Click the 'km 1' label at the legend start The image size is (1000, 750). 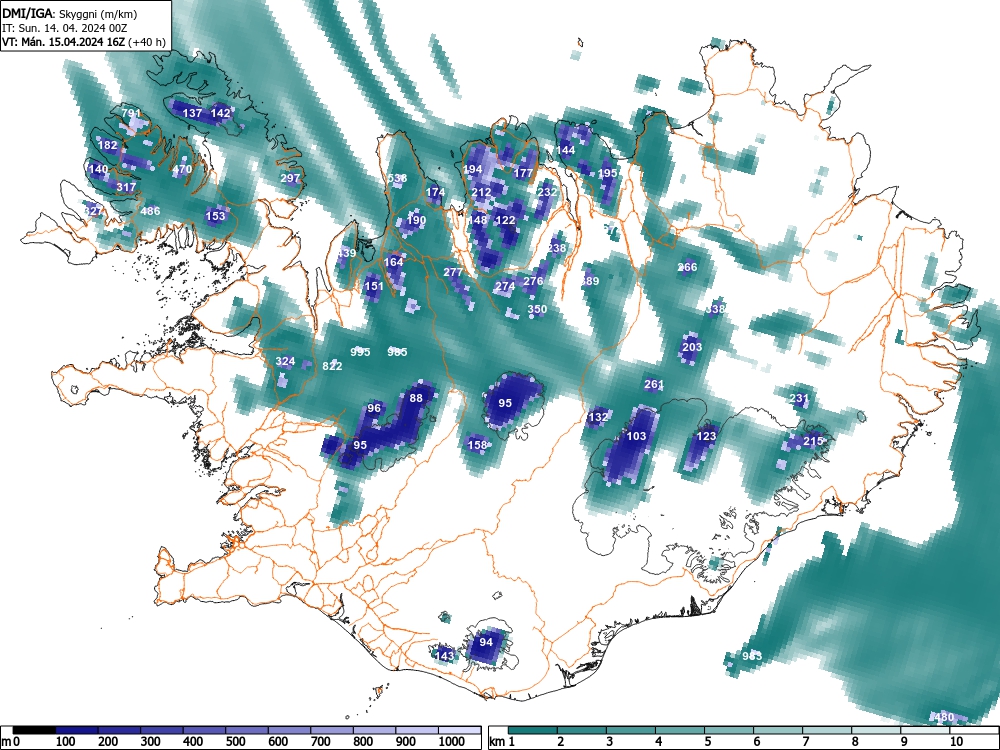click(502, 742)
